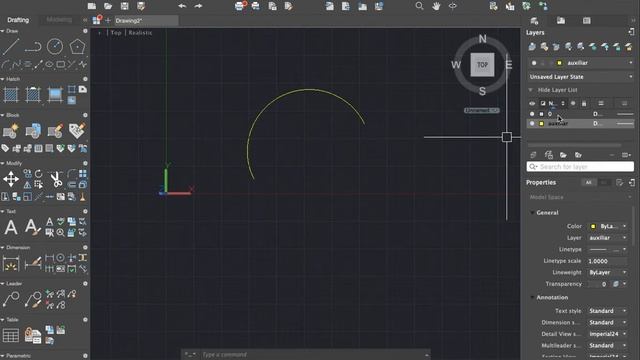Select the Multileader tool
640x360 pixels.
(11, 299)
